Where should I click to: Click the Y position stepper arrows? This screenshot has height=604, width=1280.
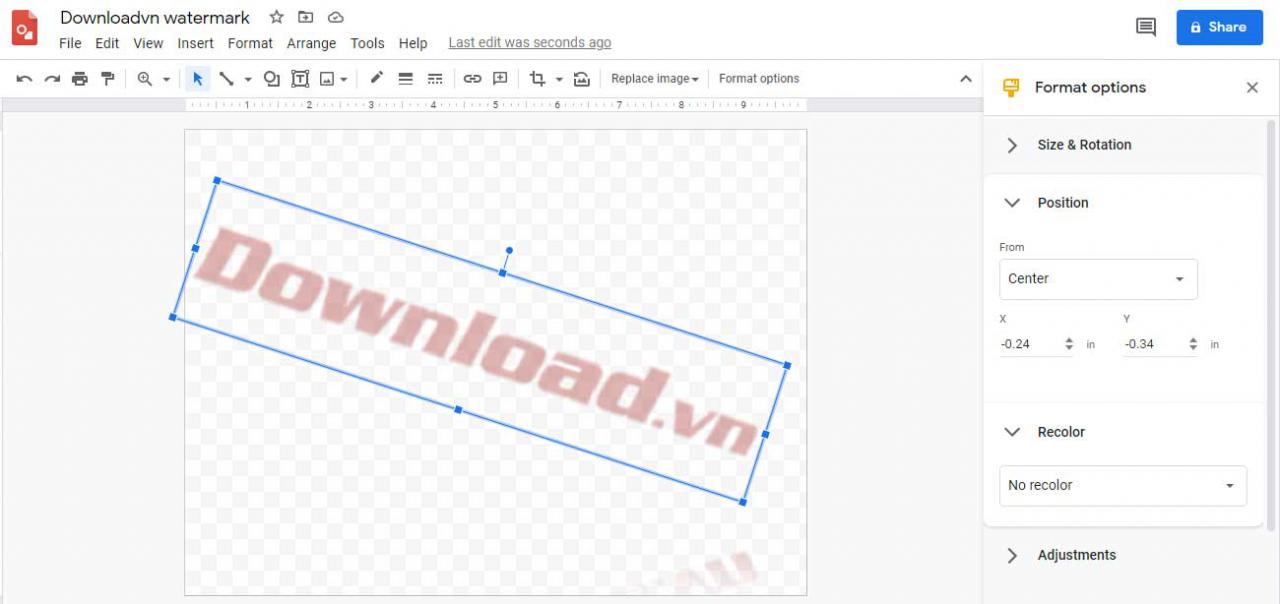pos(1193,344)
